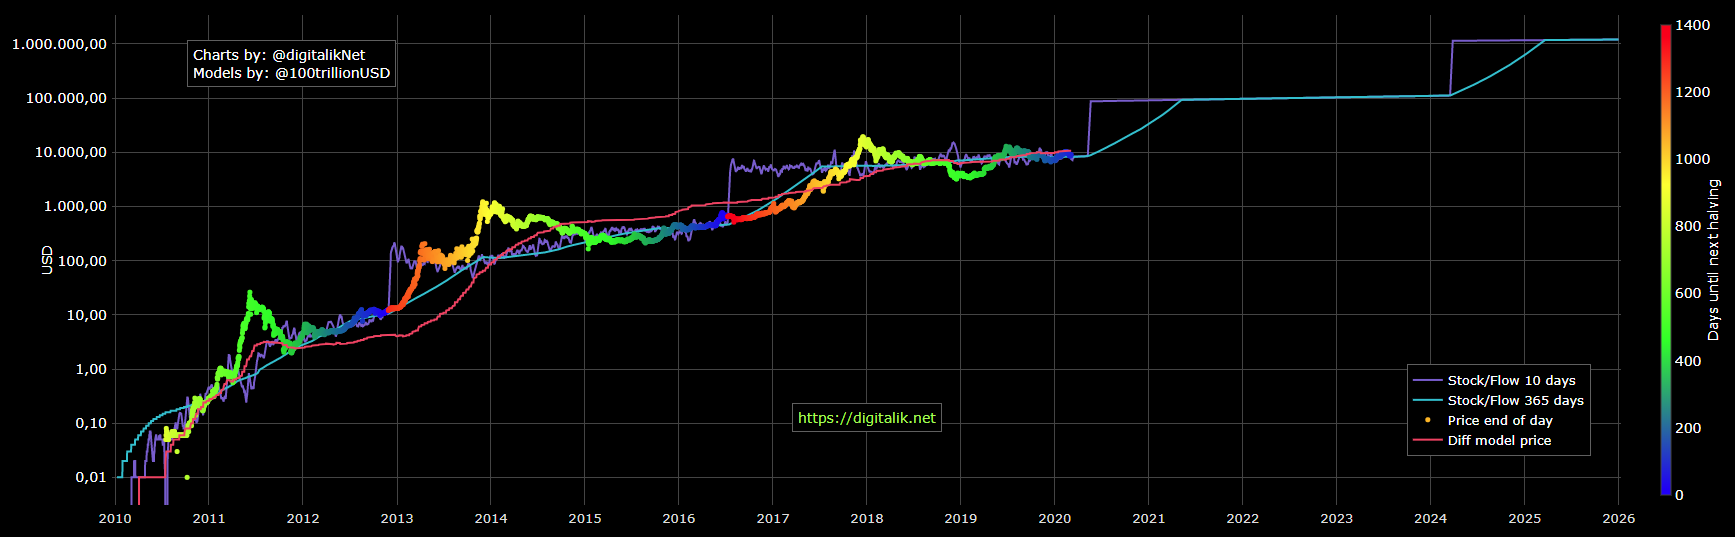
Task: Click the 1200 colorbar tick label
Action: [x=1692, y=92]
